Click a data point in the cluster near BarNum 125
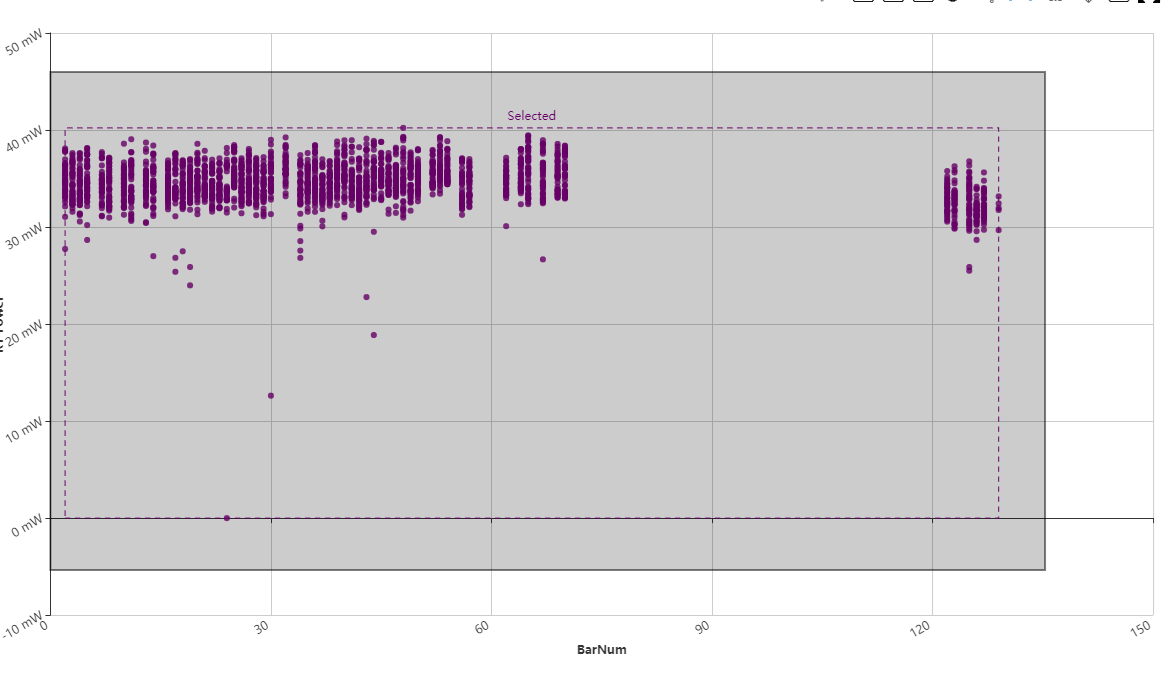This screenshot has height=676, width=1170. click(x=955, y=190)
